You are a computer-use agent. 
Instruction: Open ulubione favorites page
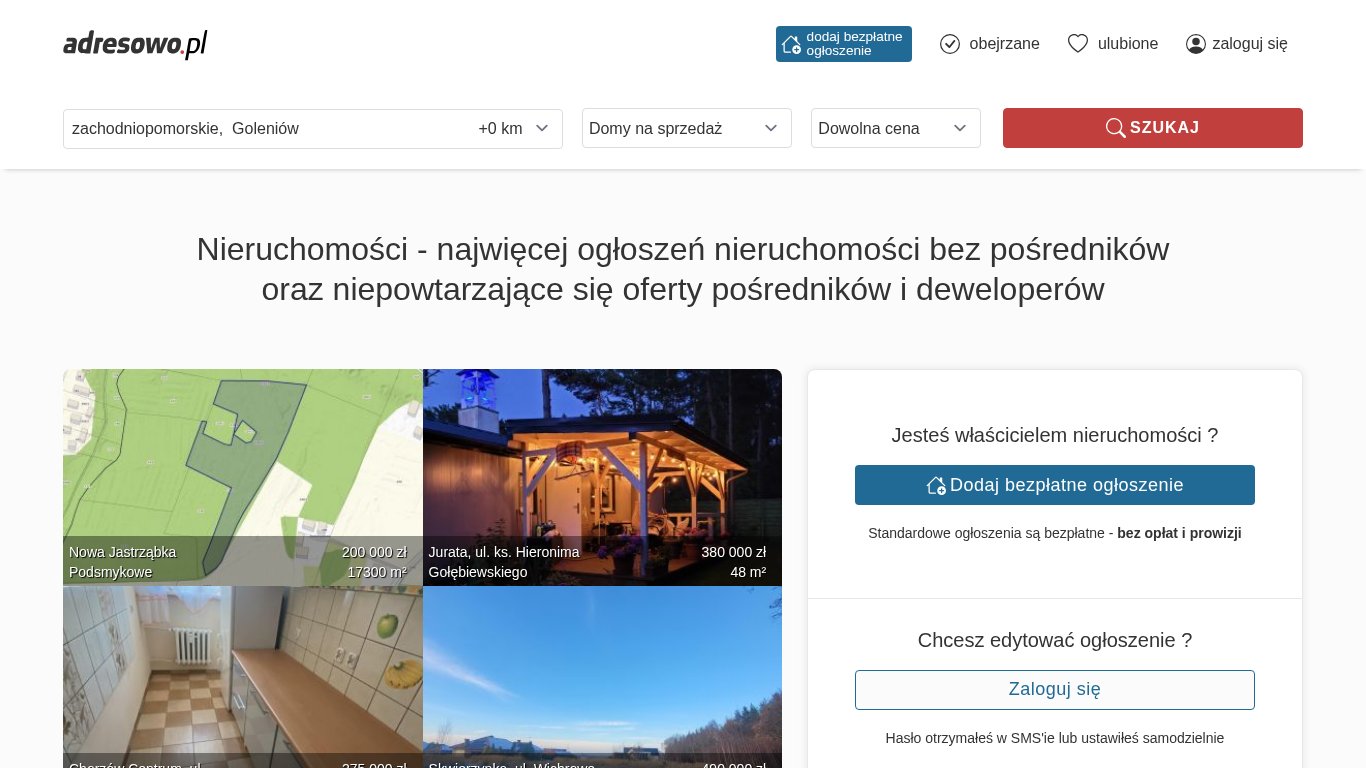pyautogui.click(x=1127, y=44)
